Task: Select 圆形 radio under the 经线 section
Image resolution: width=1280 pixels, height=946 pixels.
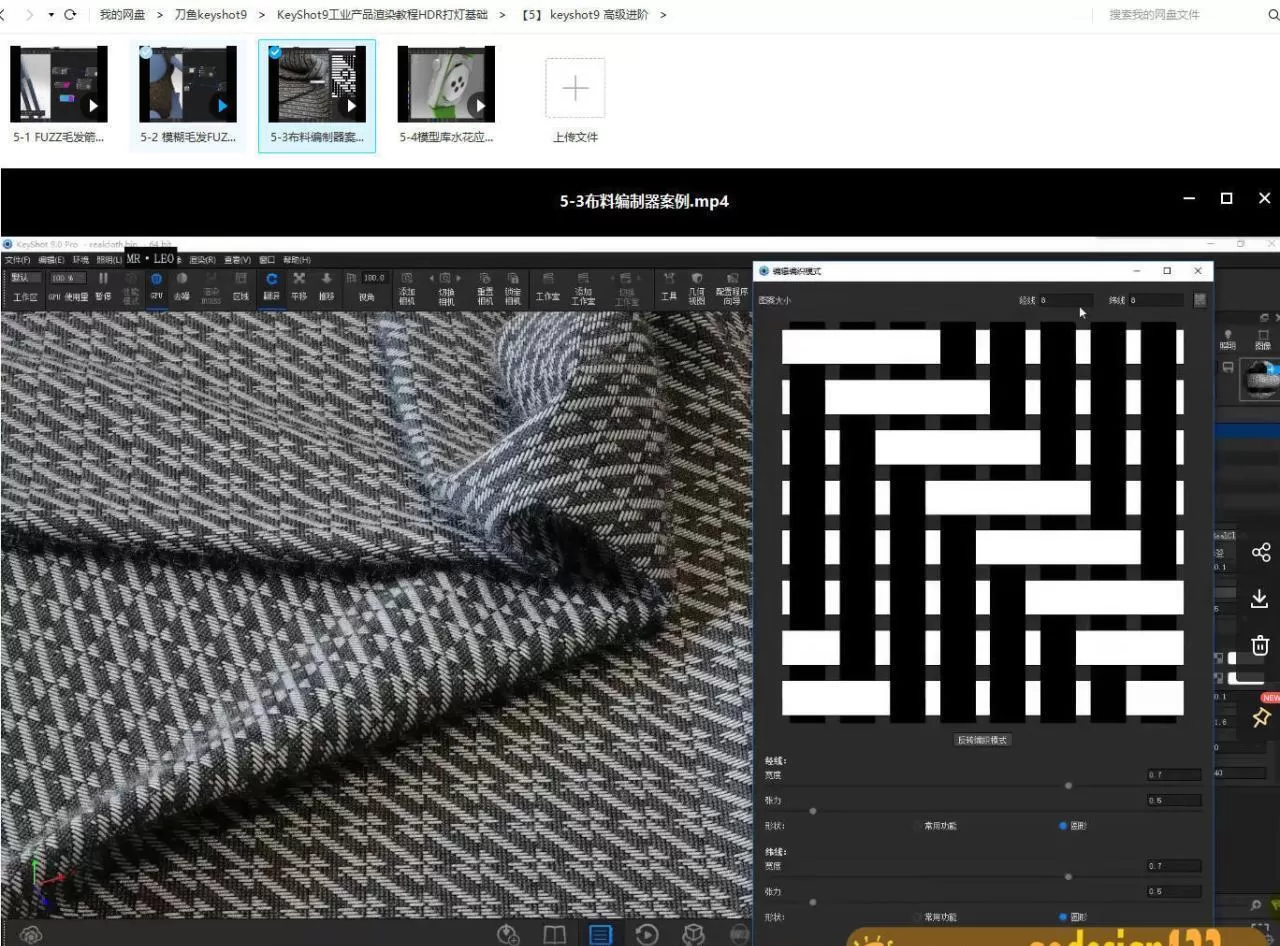Action: 1062,826
